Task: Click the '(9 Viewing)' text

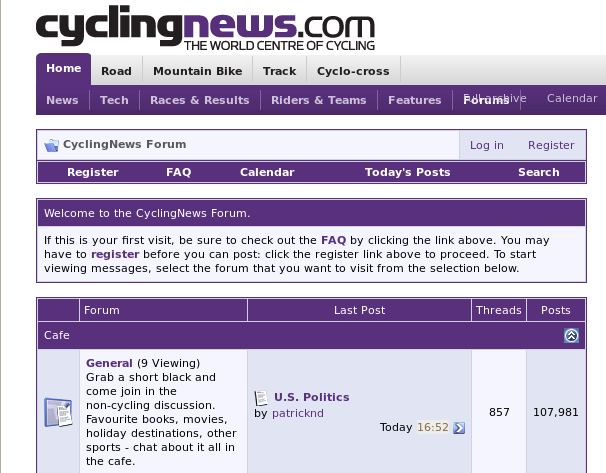Action: (x=169, y=363)
